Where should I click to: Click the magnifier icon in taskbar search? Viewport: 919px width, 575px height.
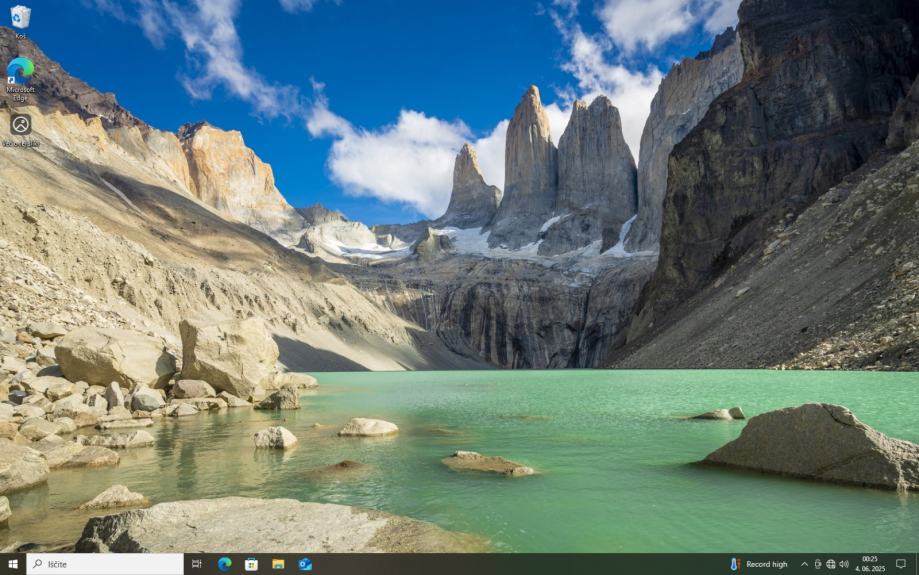point(37,564)
